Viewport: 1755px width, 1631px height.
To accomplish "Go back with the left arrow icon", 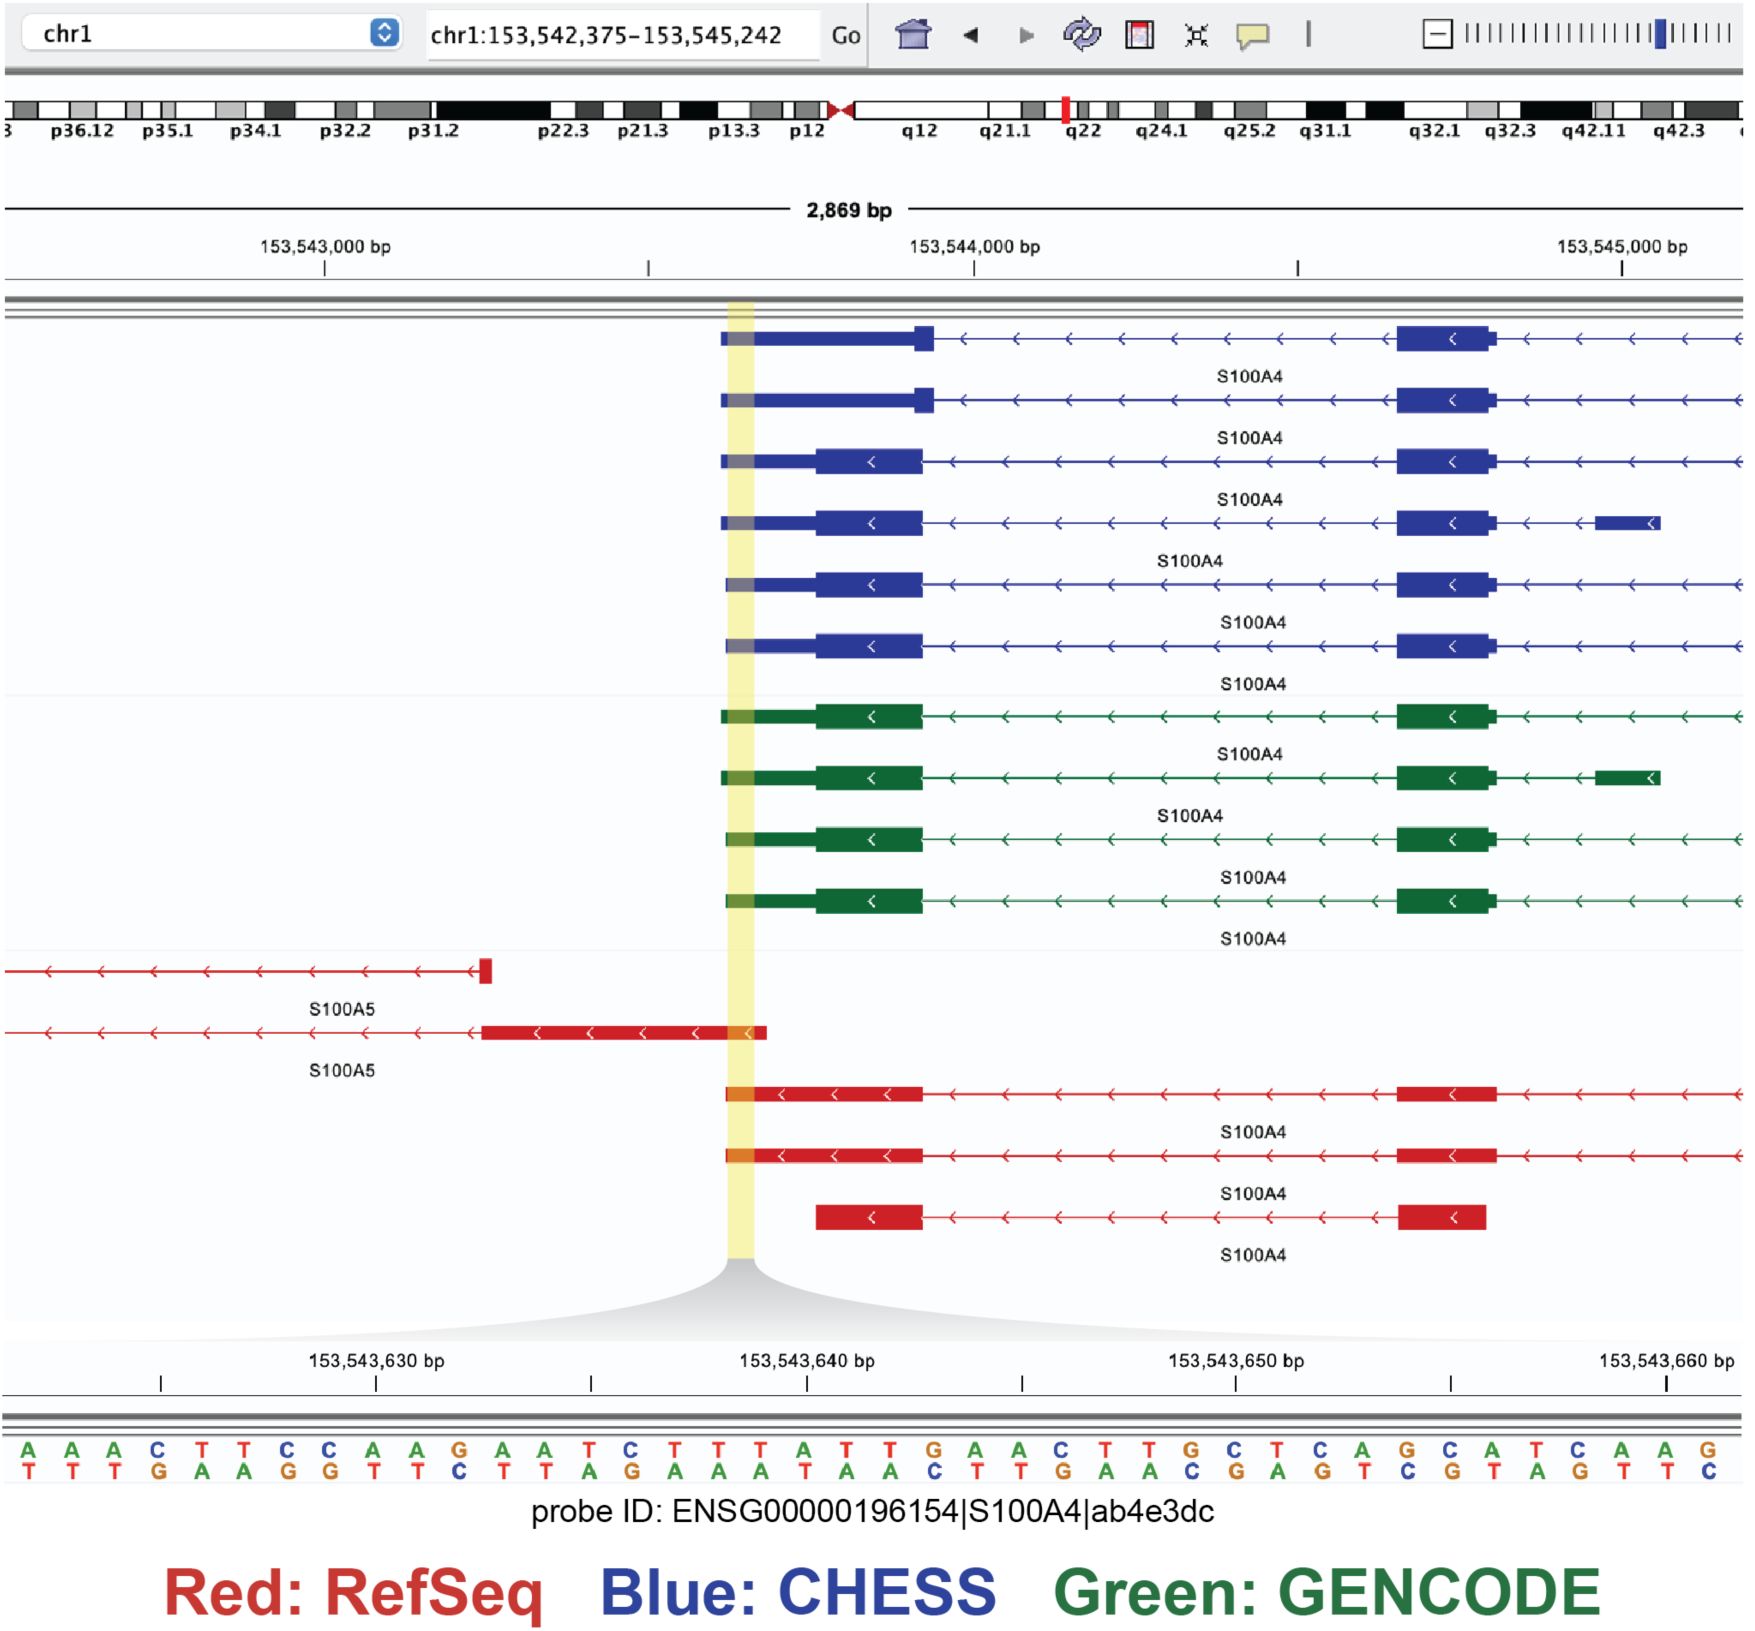I will [x=970, y=35].
